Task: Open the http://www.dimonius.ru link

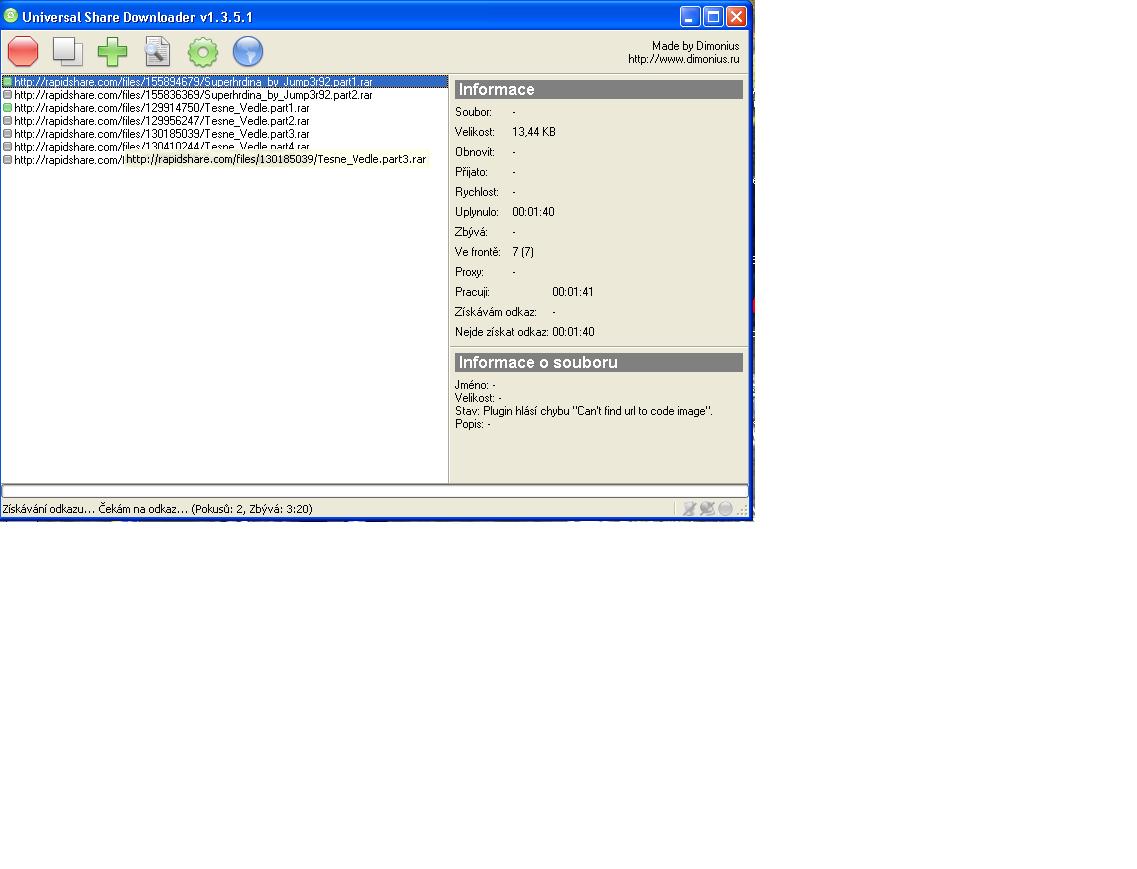Action: click(x=684, y=59)
